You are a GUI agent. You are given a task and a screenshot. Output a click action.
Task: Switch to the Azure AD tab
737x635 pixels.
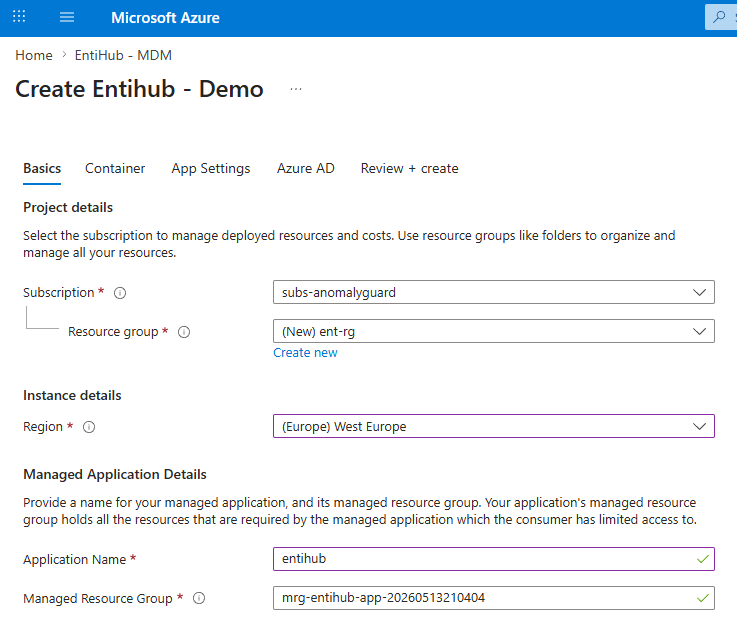306,168
